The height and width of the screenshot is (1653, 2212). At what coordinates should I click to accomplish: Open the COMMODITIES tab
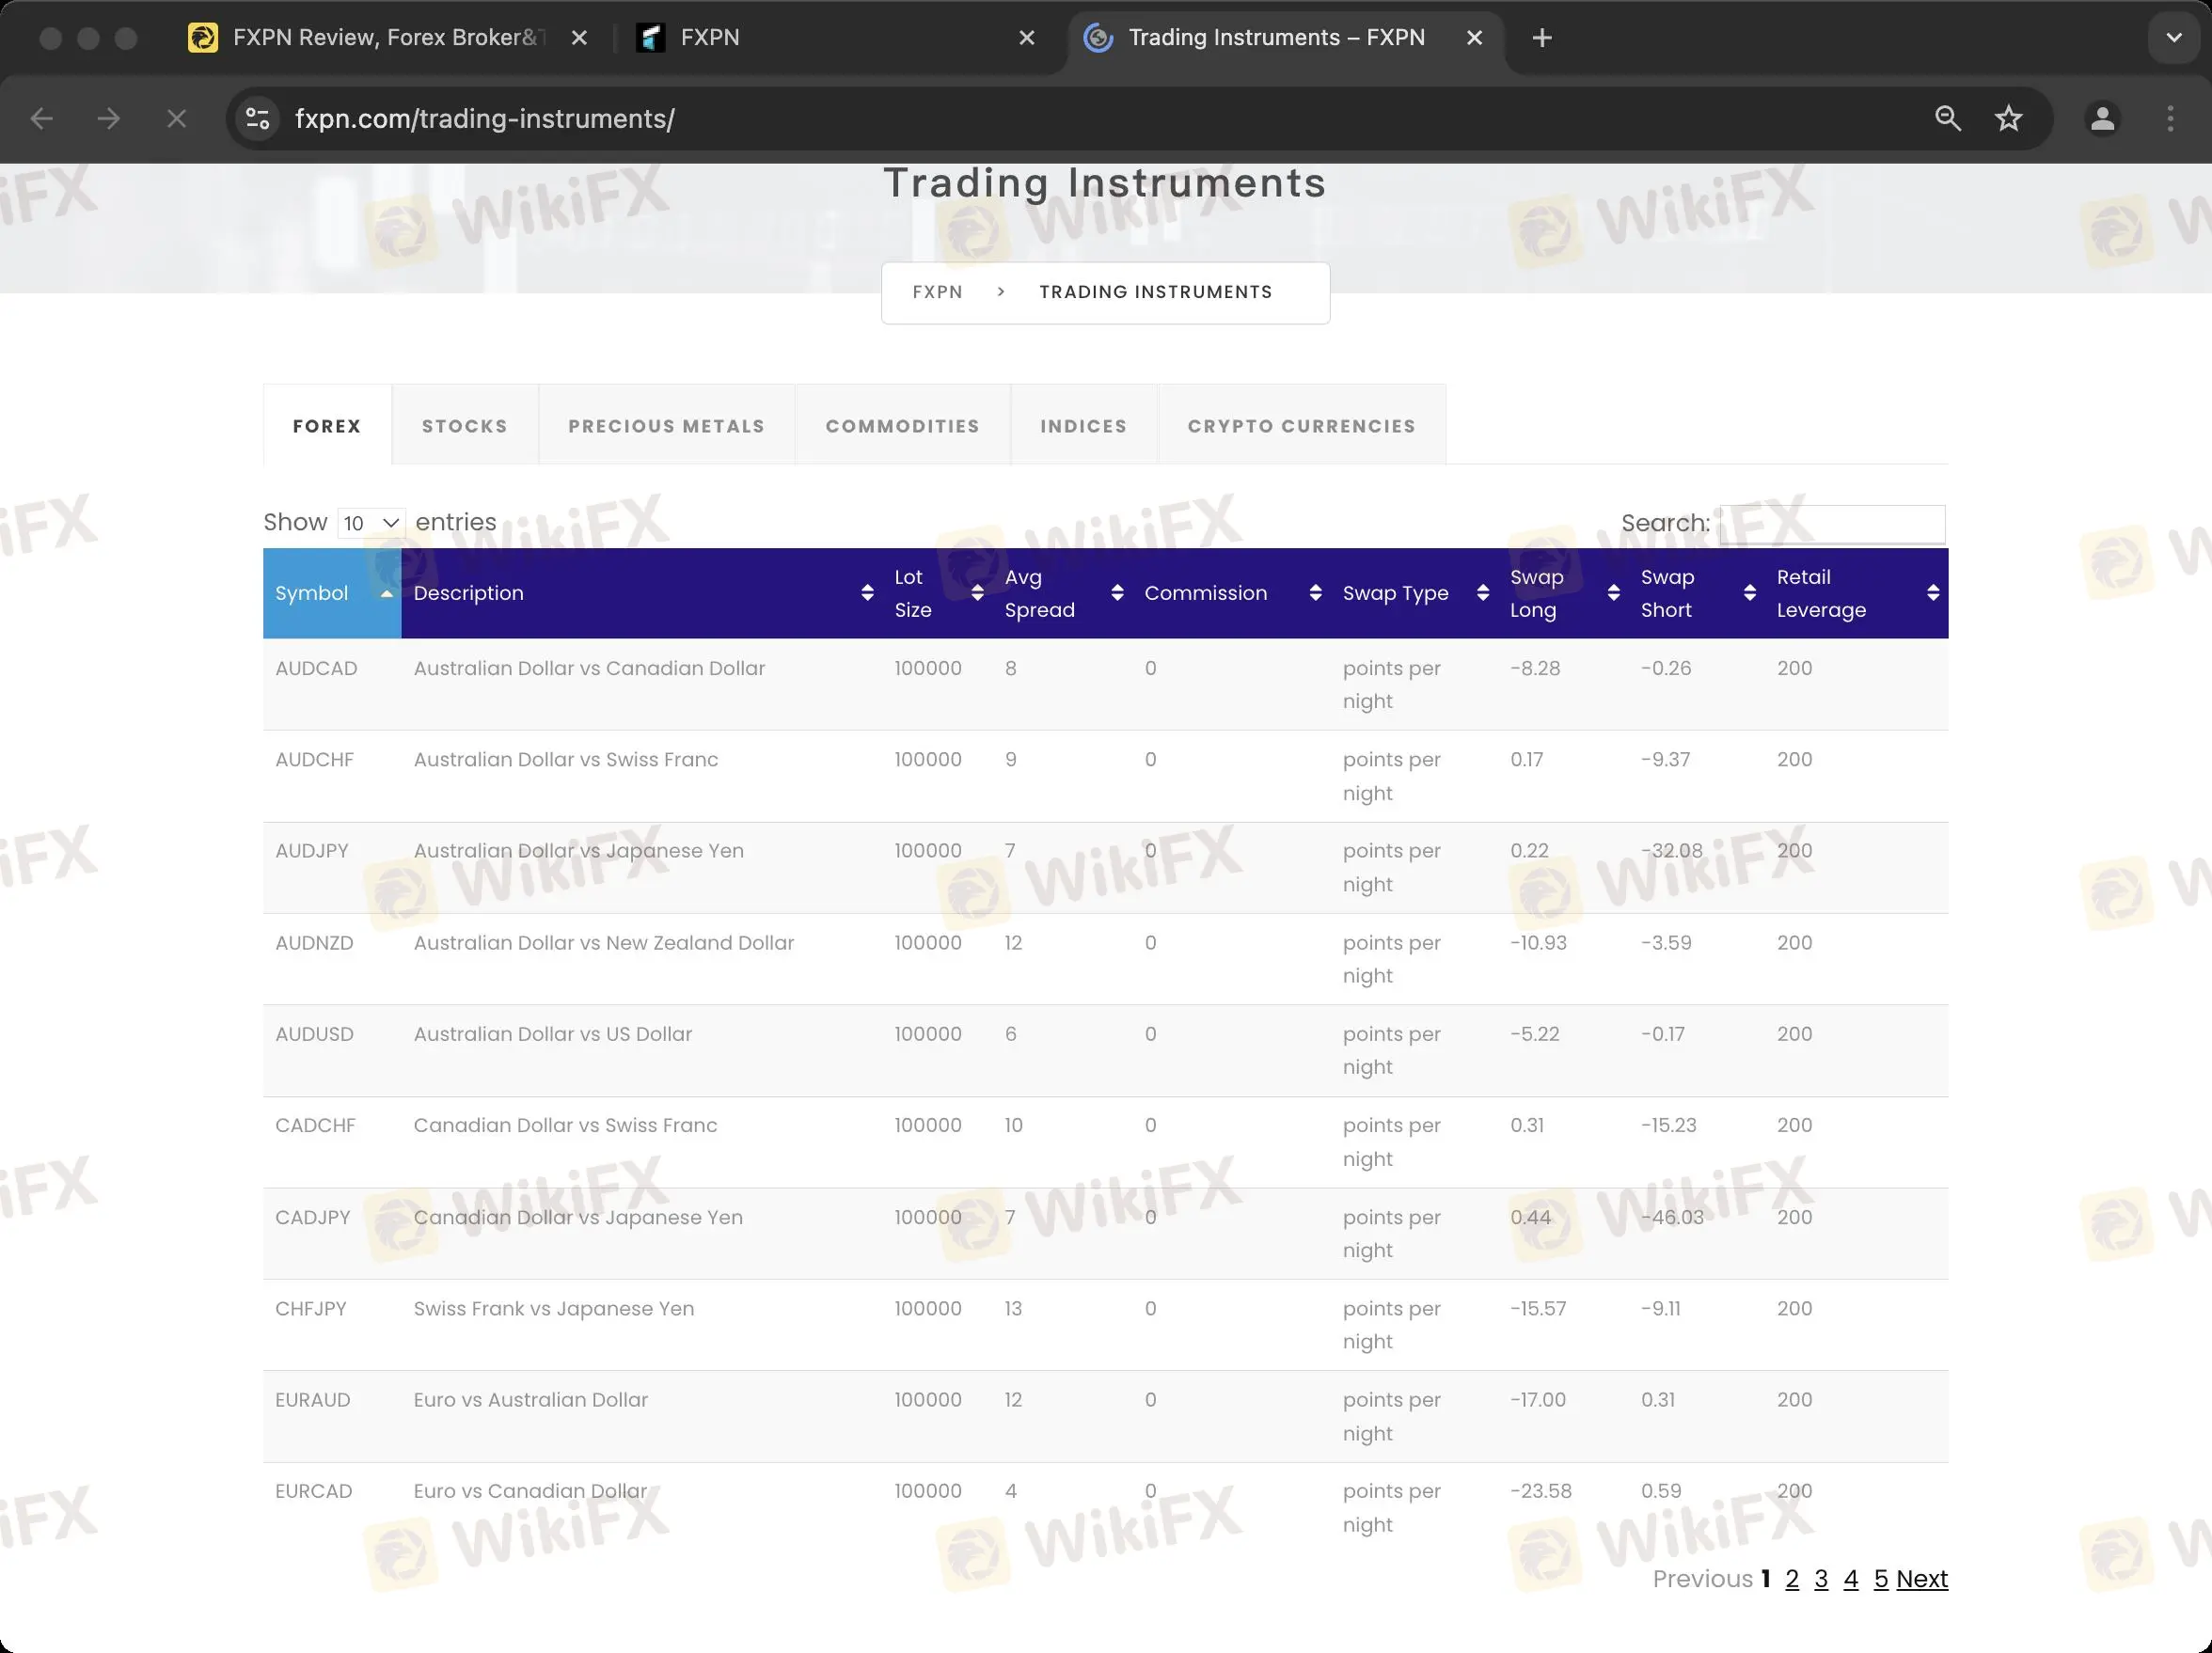[901, 425]
